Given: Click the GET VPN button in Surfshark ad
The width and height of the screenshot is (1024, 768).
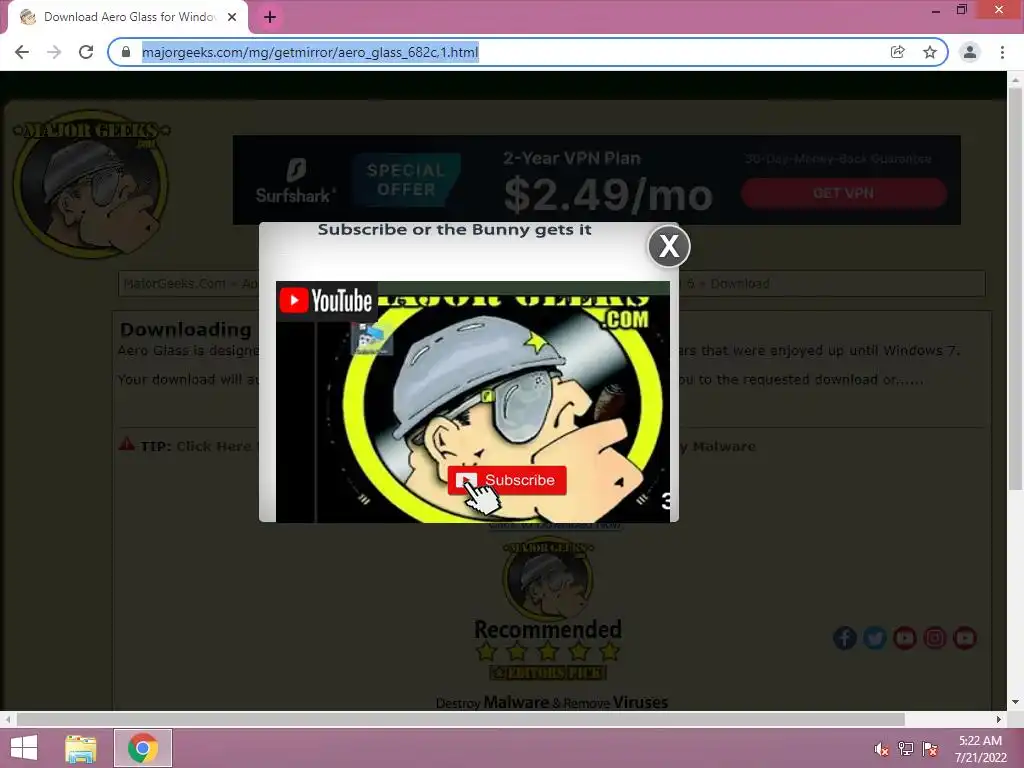Looking at the screenshot, I should click(x=844, y=193).
